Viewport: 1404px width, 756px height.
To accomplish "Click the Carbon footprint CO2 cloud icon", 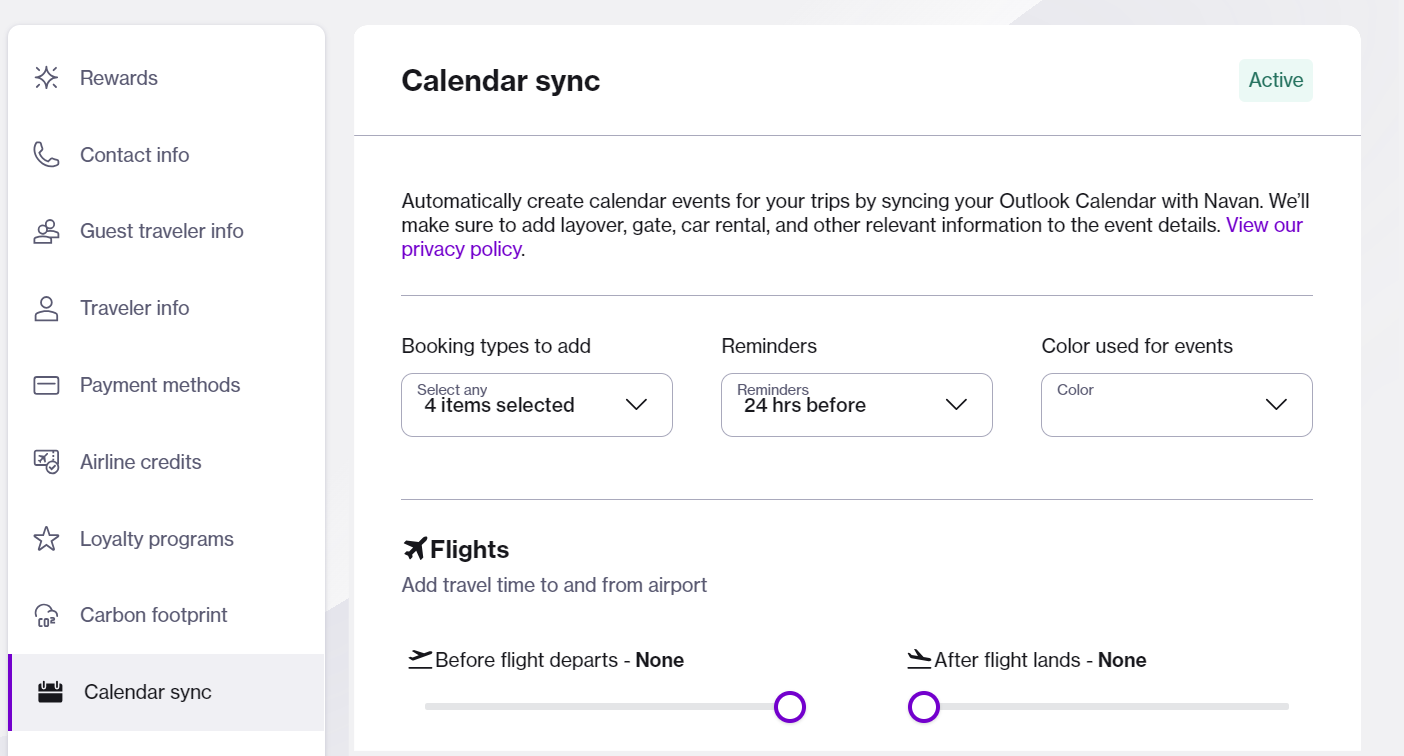I will click(46, 616).
